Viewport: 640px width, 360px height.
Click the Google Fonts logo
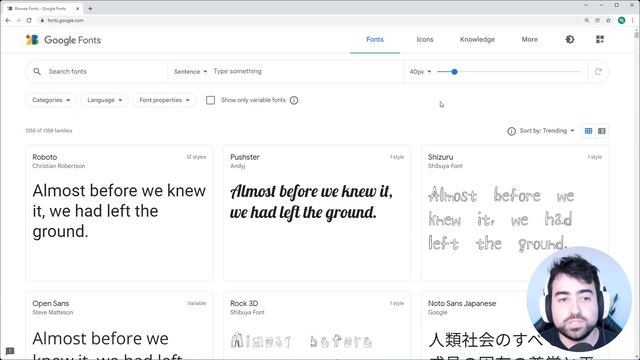coord(63,40)
